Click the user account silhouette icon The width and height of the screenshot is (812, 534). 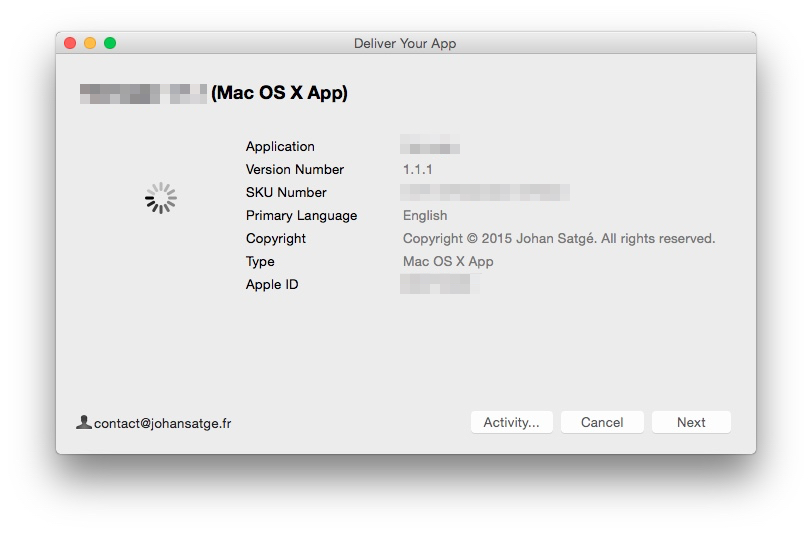(x=84, y=422)
